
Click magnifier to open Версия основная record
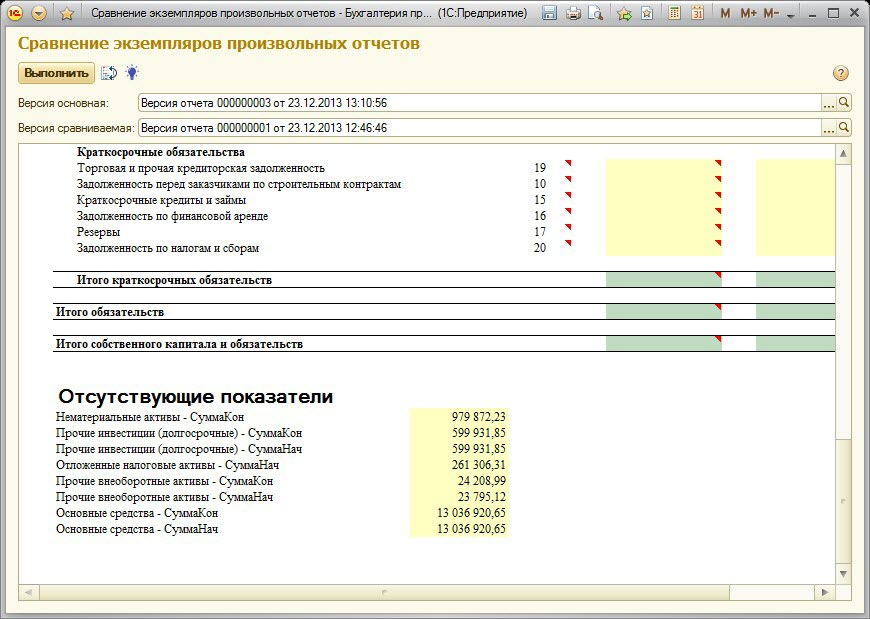pyautogui.click(x=844, y=103)
